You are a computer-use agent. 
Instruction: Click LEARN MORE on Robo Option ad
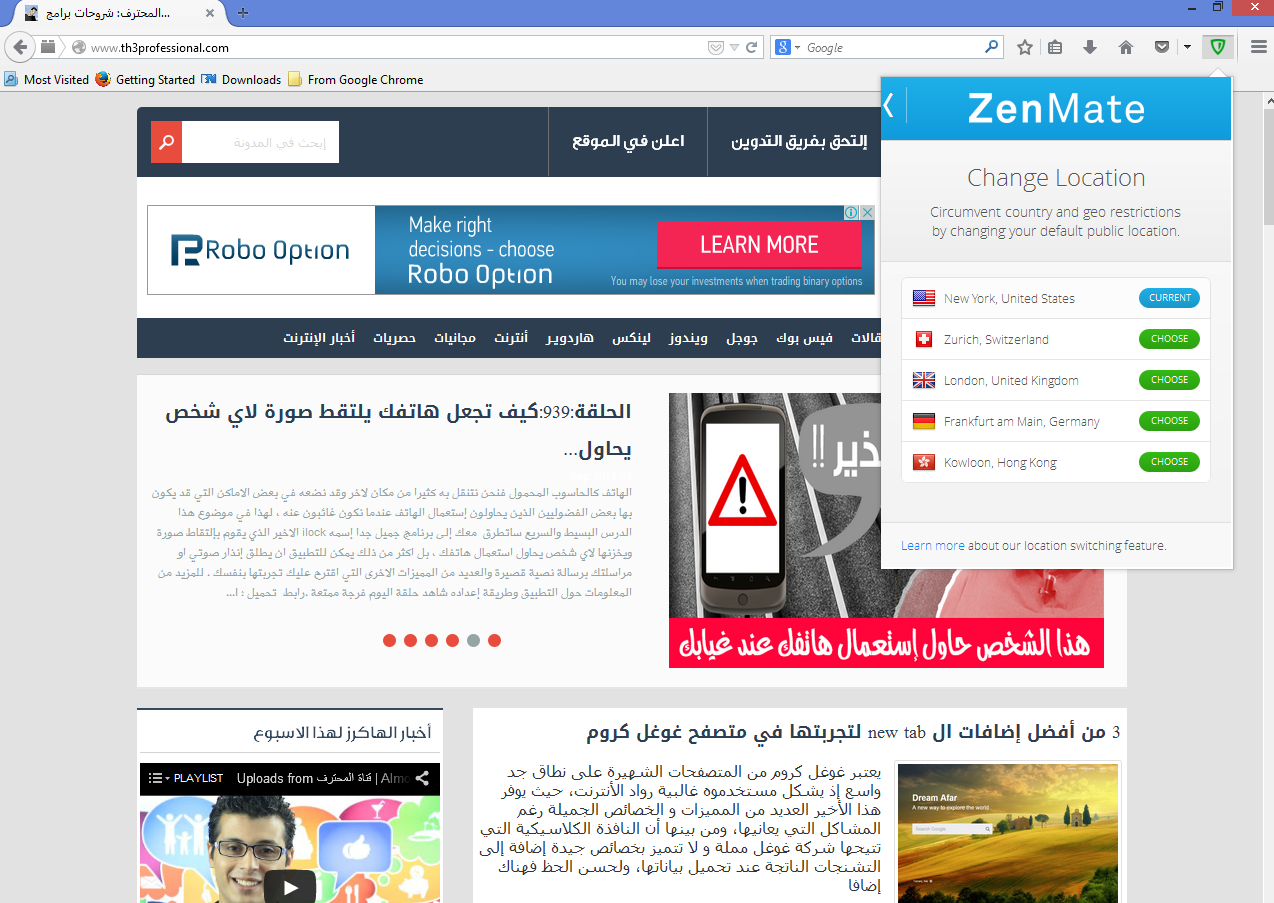759,245
